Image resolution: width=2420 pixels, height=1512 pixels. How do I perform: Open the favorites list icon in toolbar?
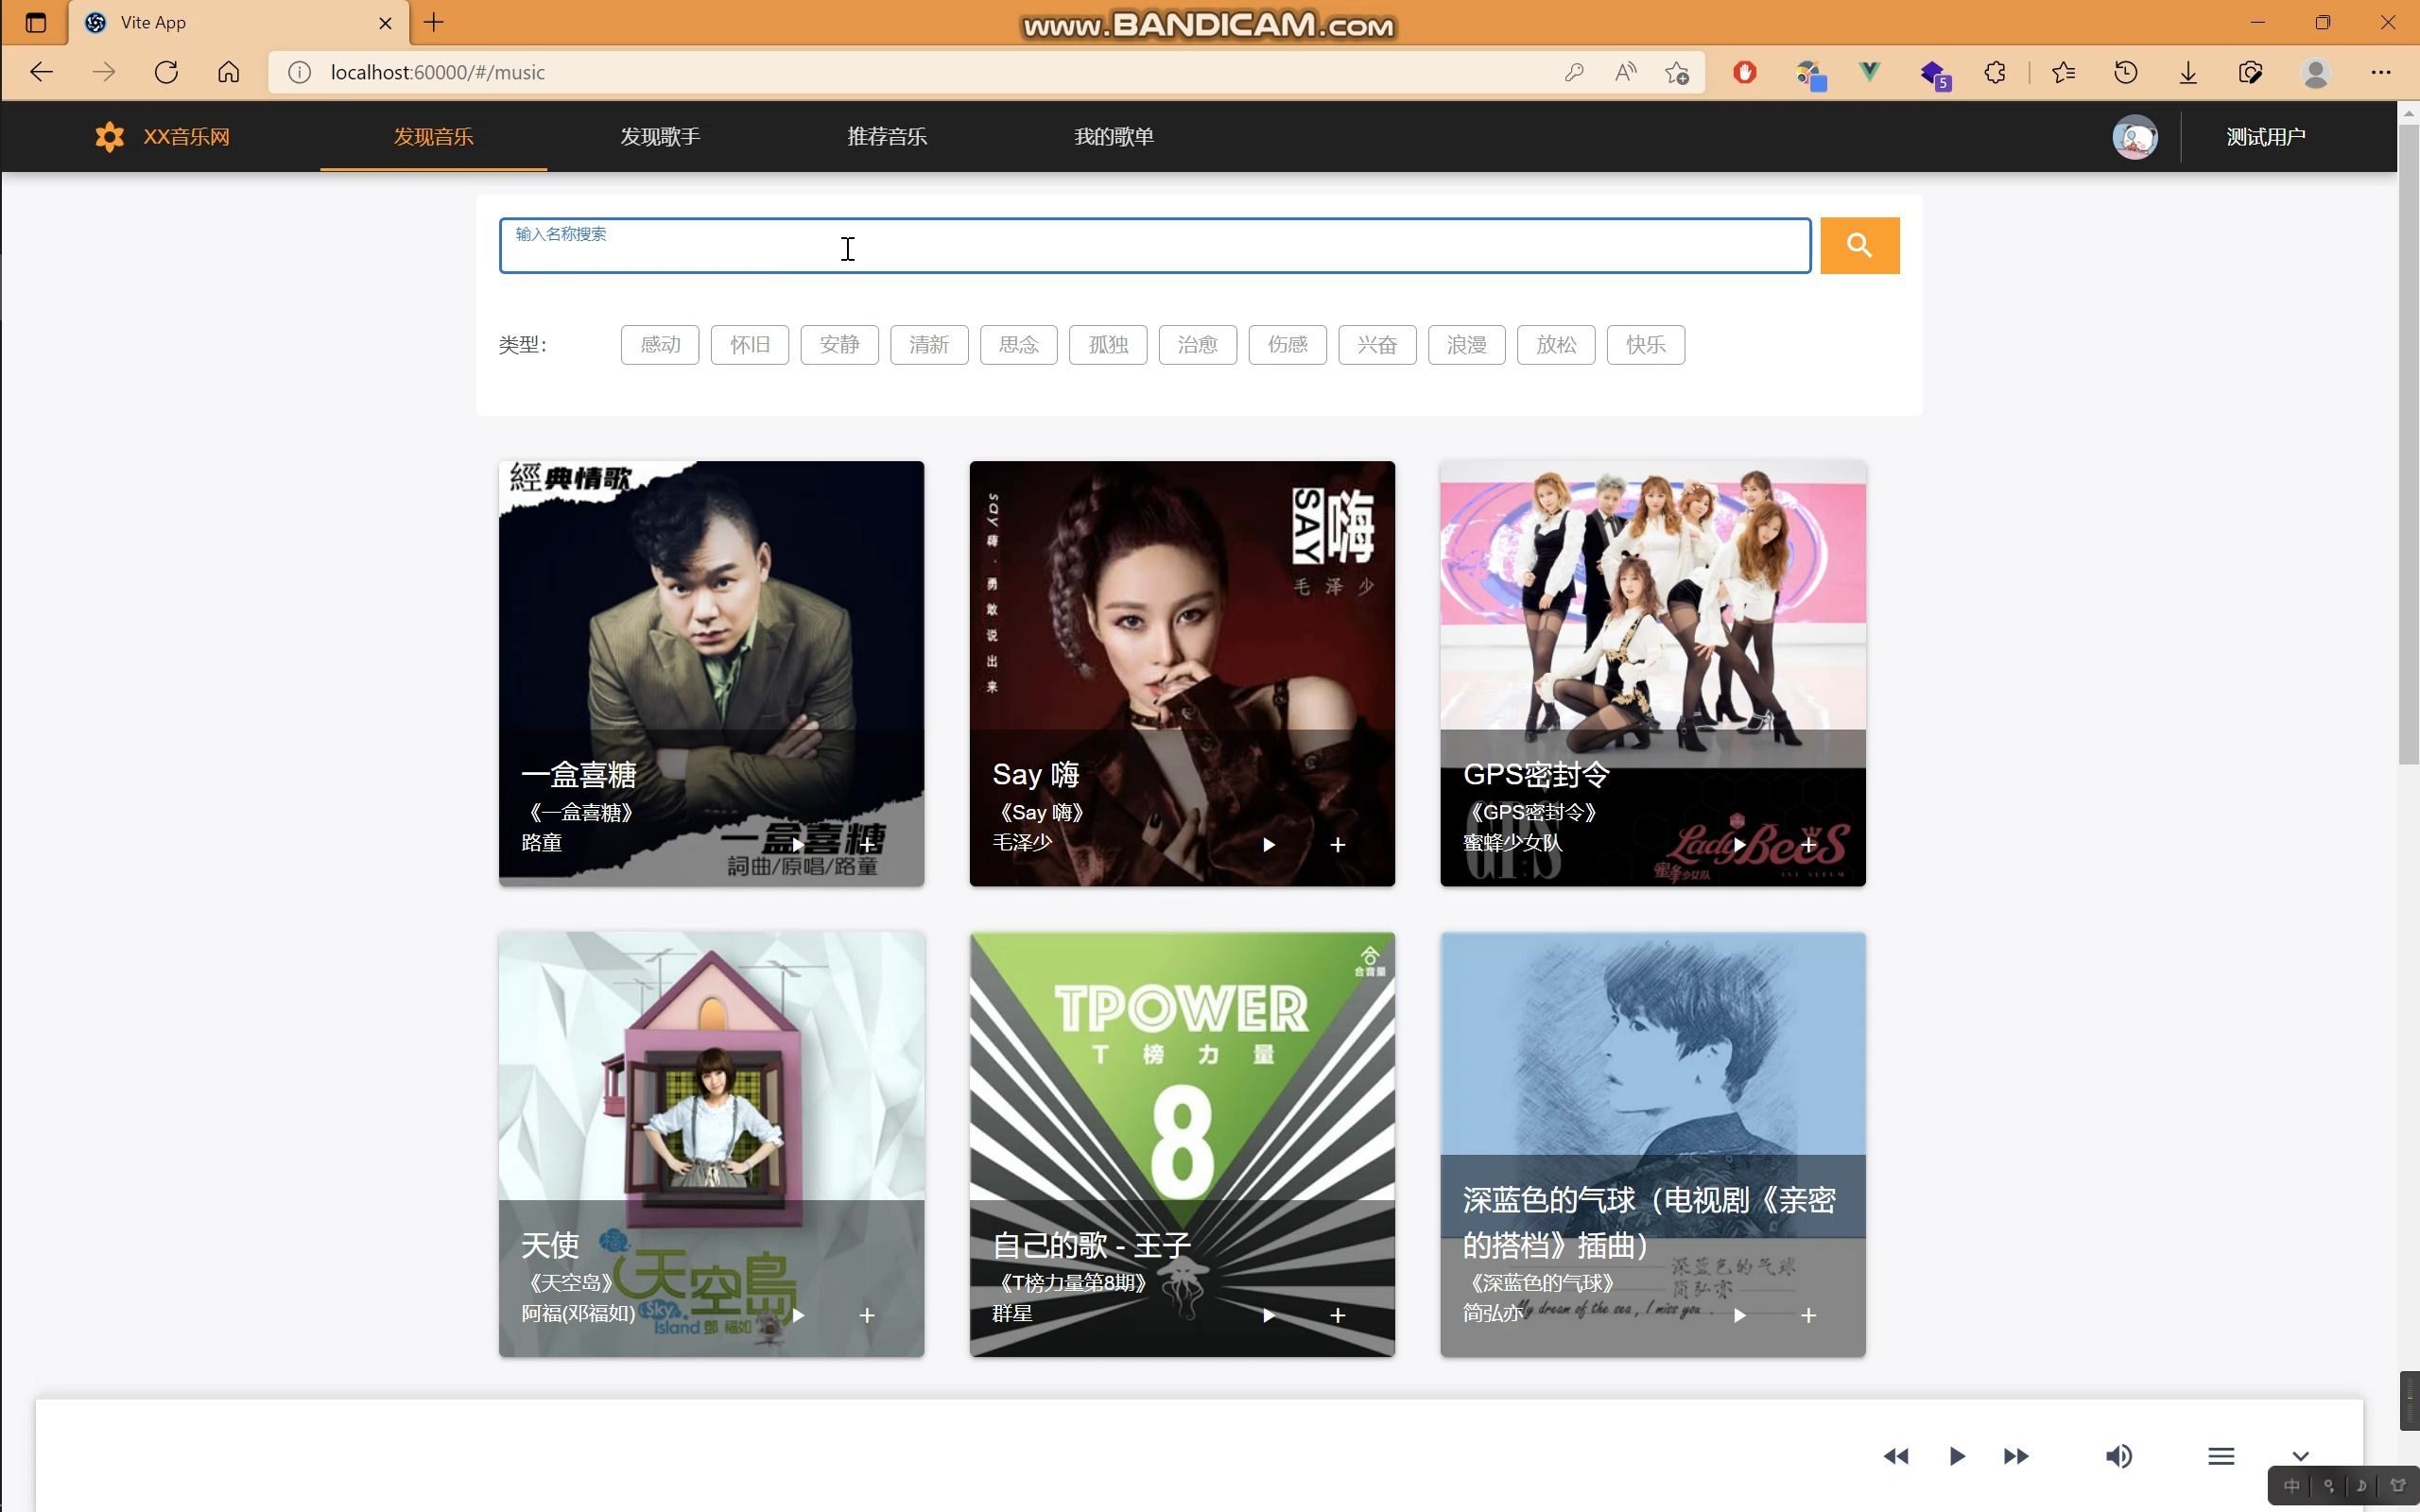(2063, 72)
